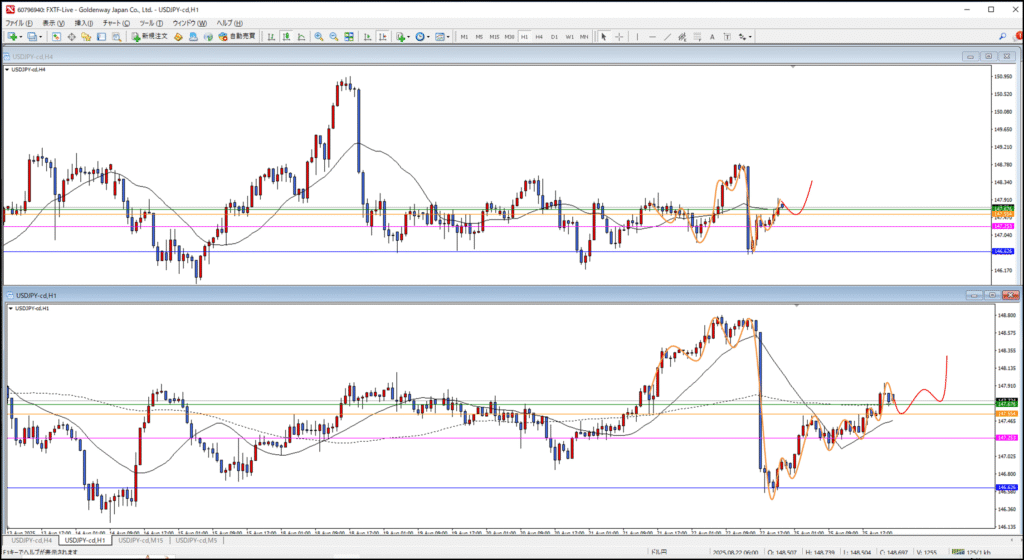1024x560 pixels.
Task: Toggle the Chart Shift icon
Action: [382, 37]
